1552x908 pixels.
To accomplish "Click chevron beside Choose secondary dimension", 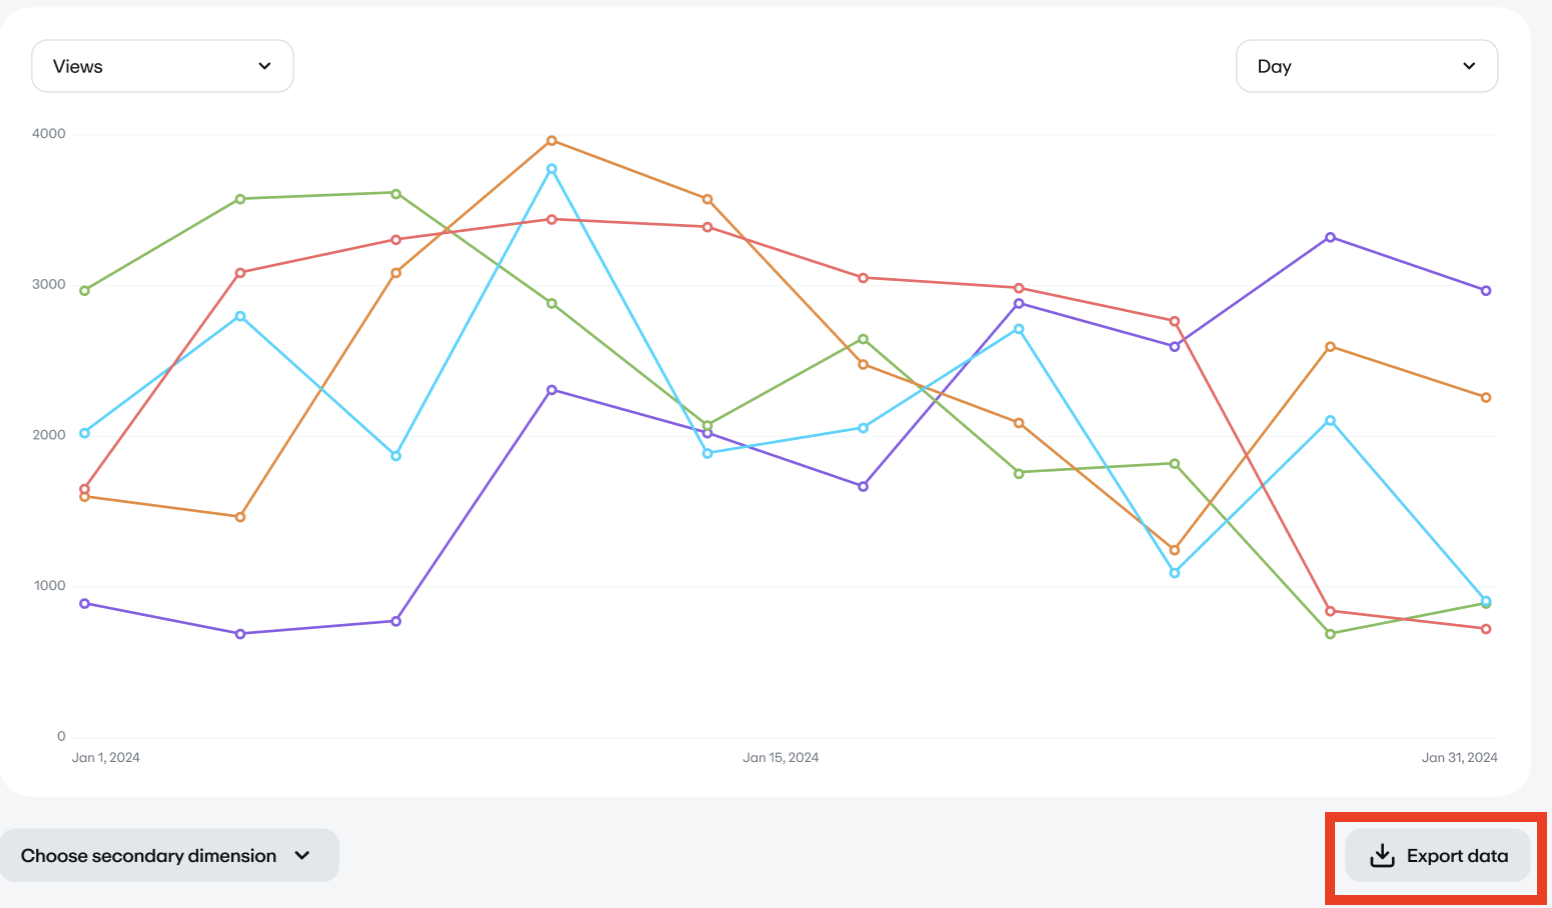I will [303, 855].
